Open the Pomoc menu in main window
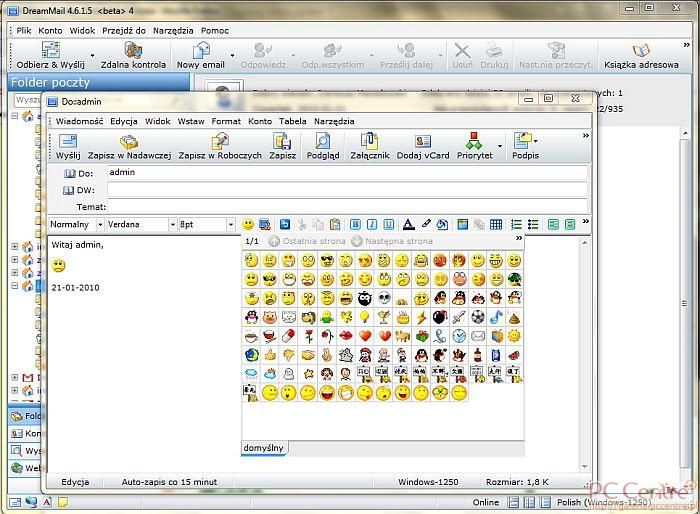The image size is (700, 514). point(215,30)
